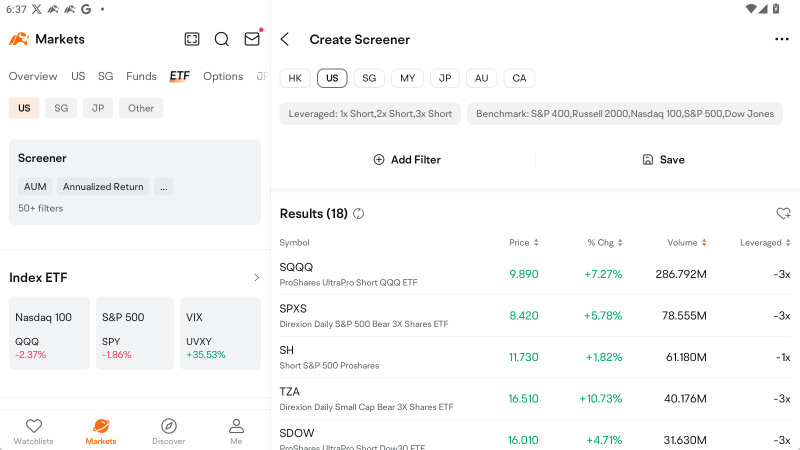Viewport: 800px width, 450px height.
Task: Open the SQQQ result row
Action: (535, 274)
